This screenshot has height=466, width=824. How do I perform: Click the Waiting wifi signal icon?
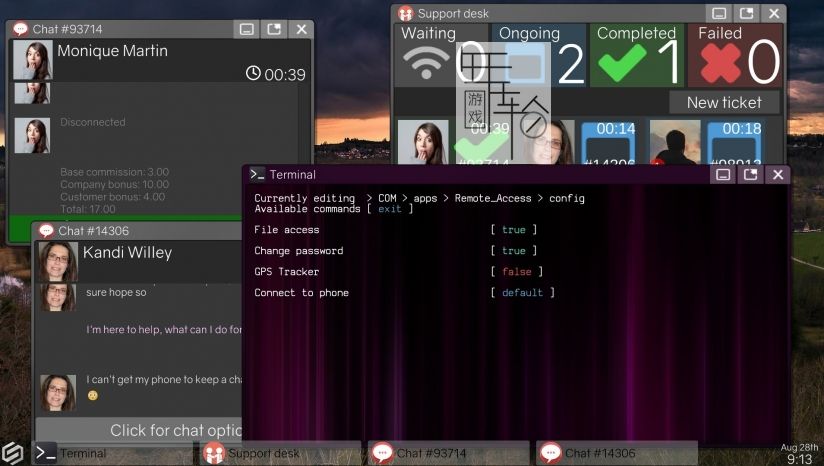pyautogui.click(x=426, y=64)
